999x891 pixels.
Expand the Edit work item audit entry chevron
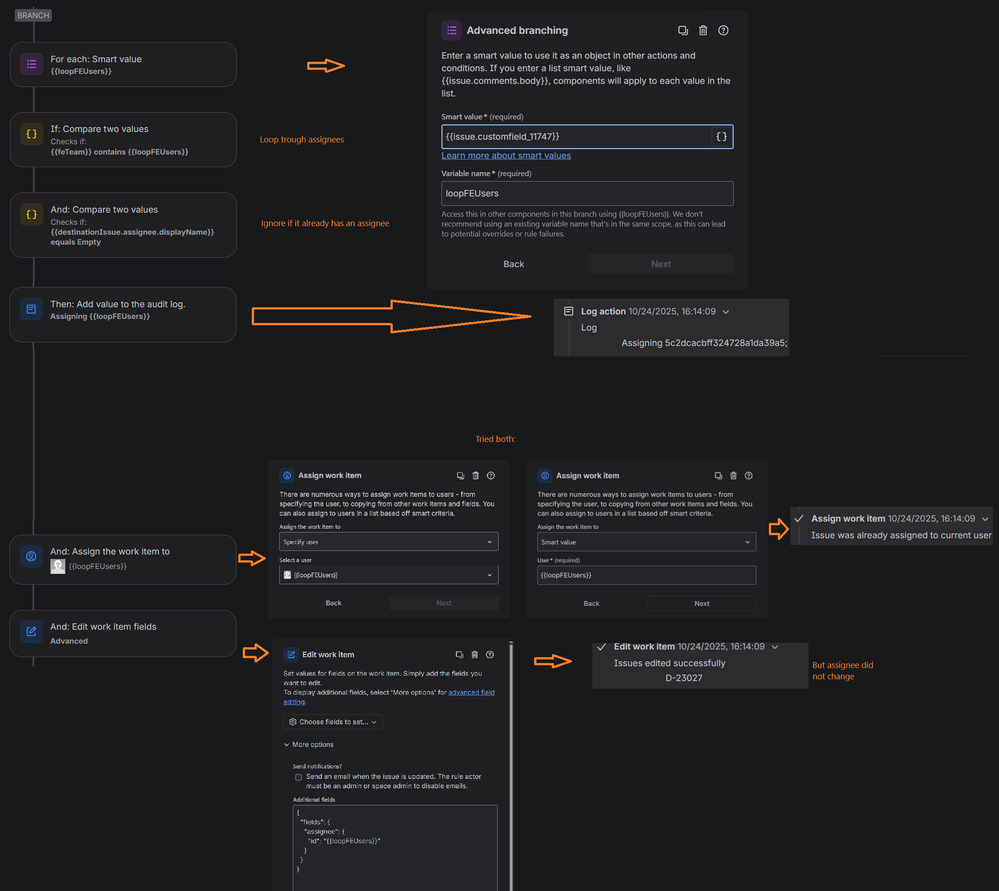pyautogui.click(x=775, y=647)
